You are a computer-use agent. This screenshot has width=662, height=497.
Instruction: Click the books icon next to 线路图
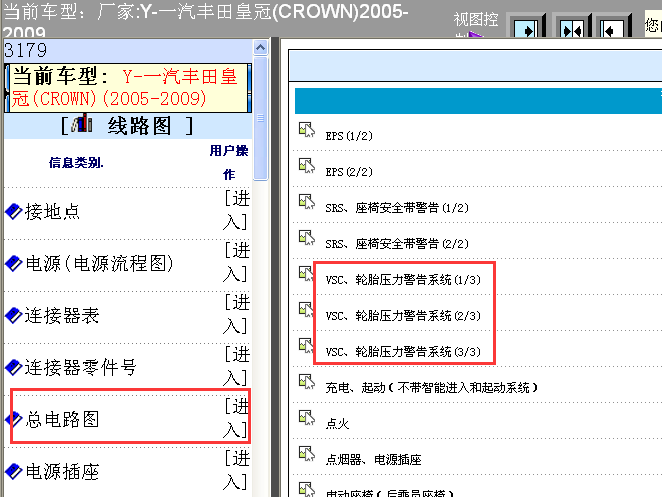(81, 123)
